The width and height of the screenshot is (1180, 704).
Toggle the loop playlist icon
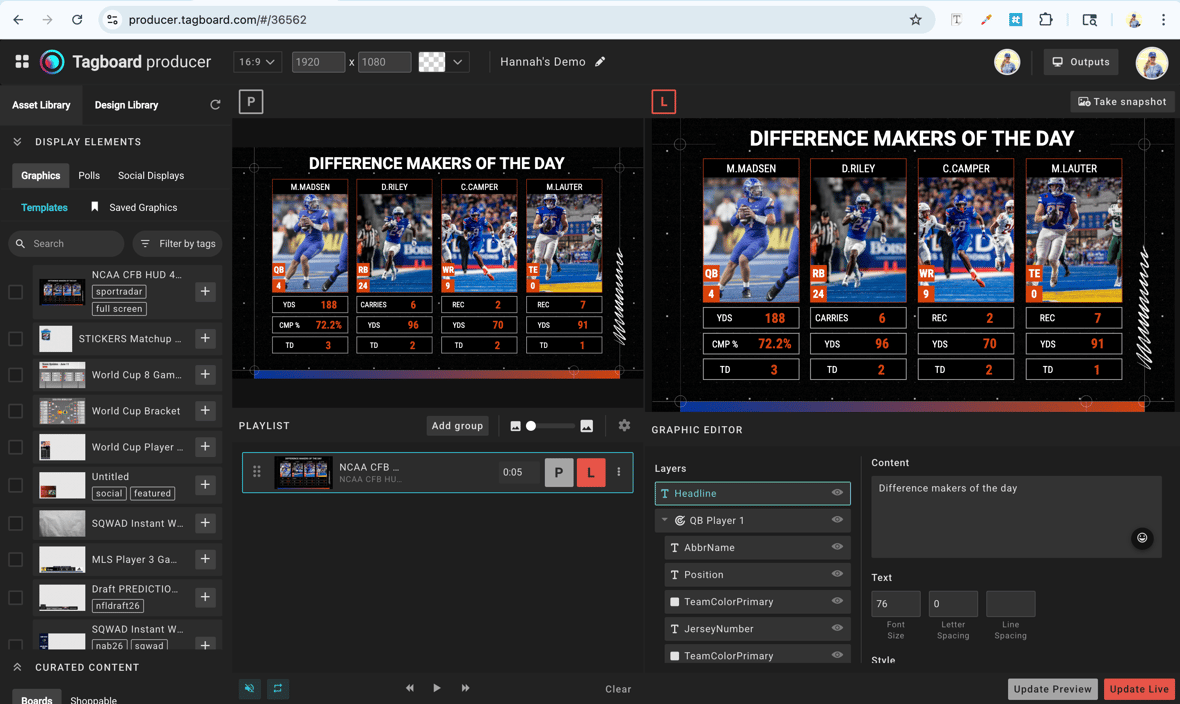point(278,688)
